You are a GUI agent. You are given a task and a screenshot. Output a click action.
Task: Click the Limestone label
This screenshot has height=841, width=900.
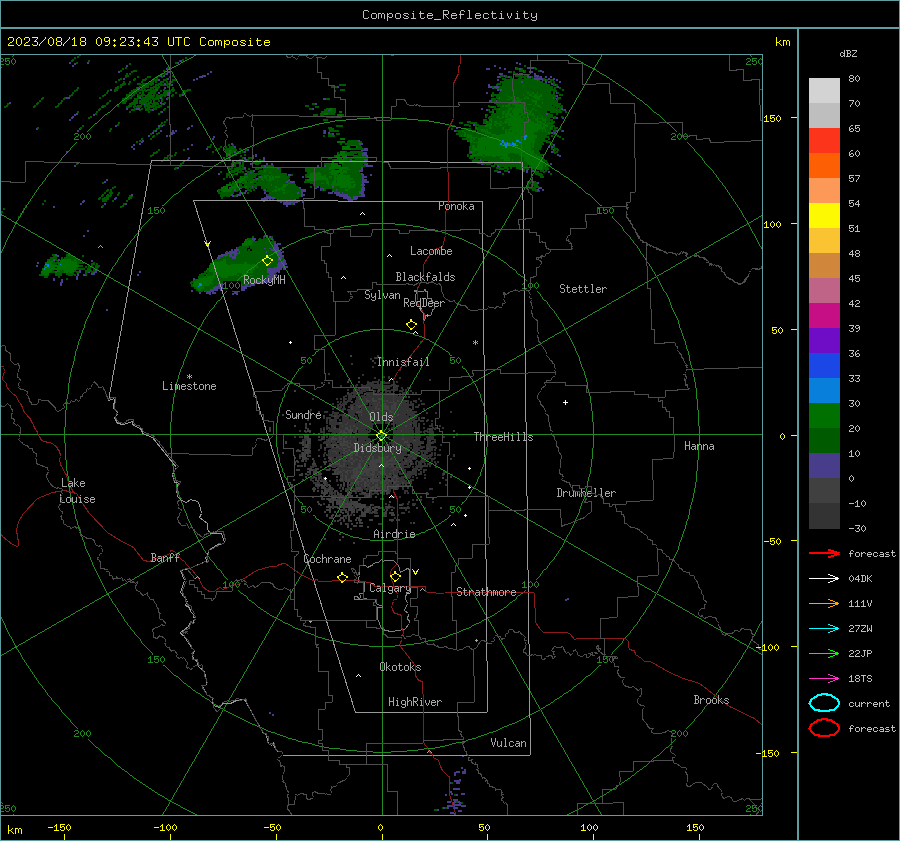189,386
